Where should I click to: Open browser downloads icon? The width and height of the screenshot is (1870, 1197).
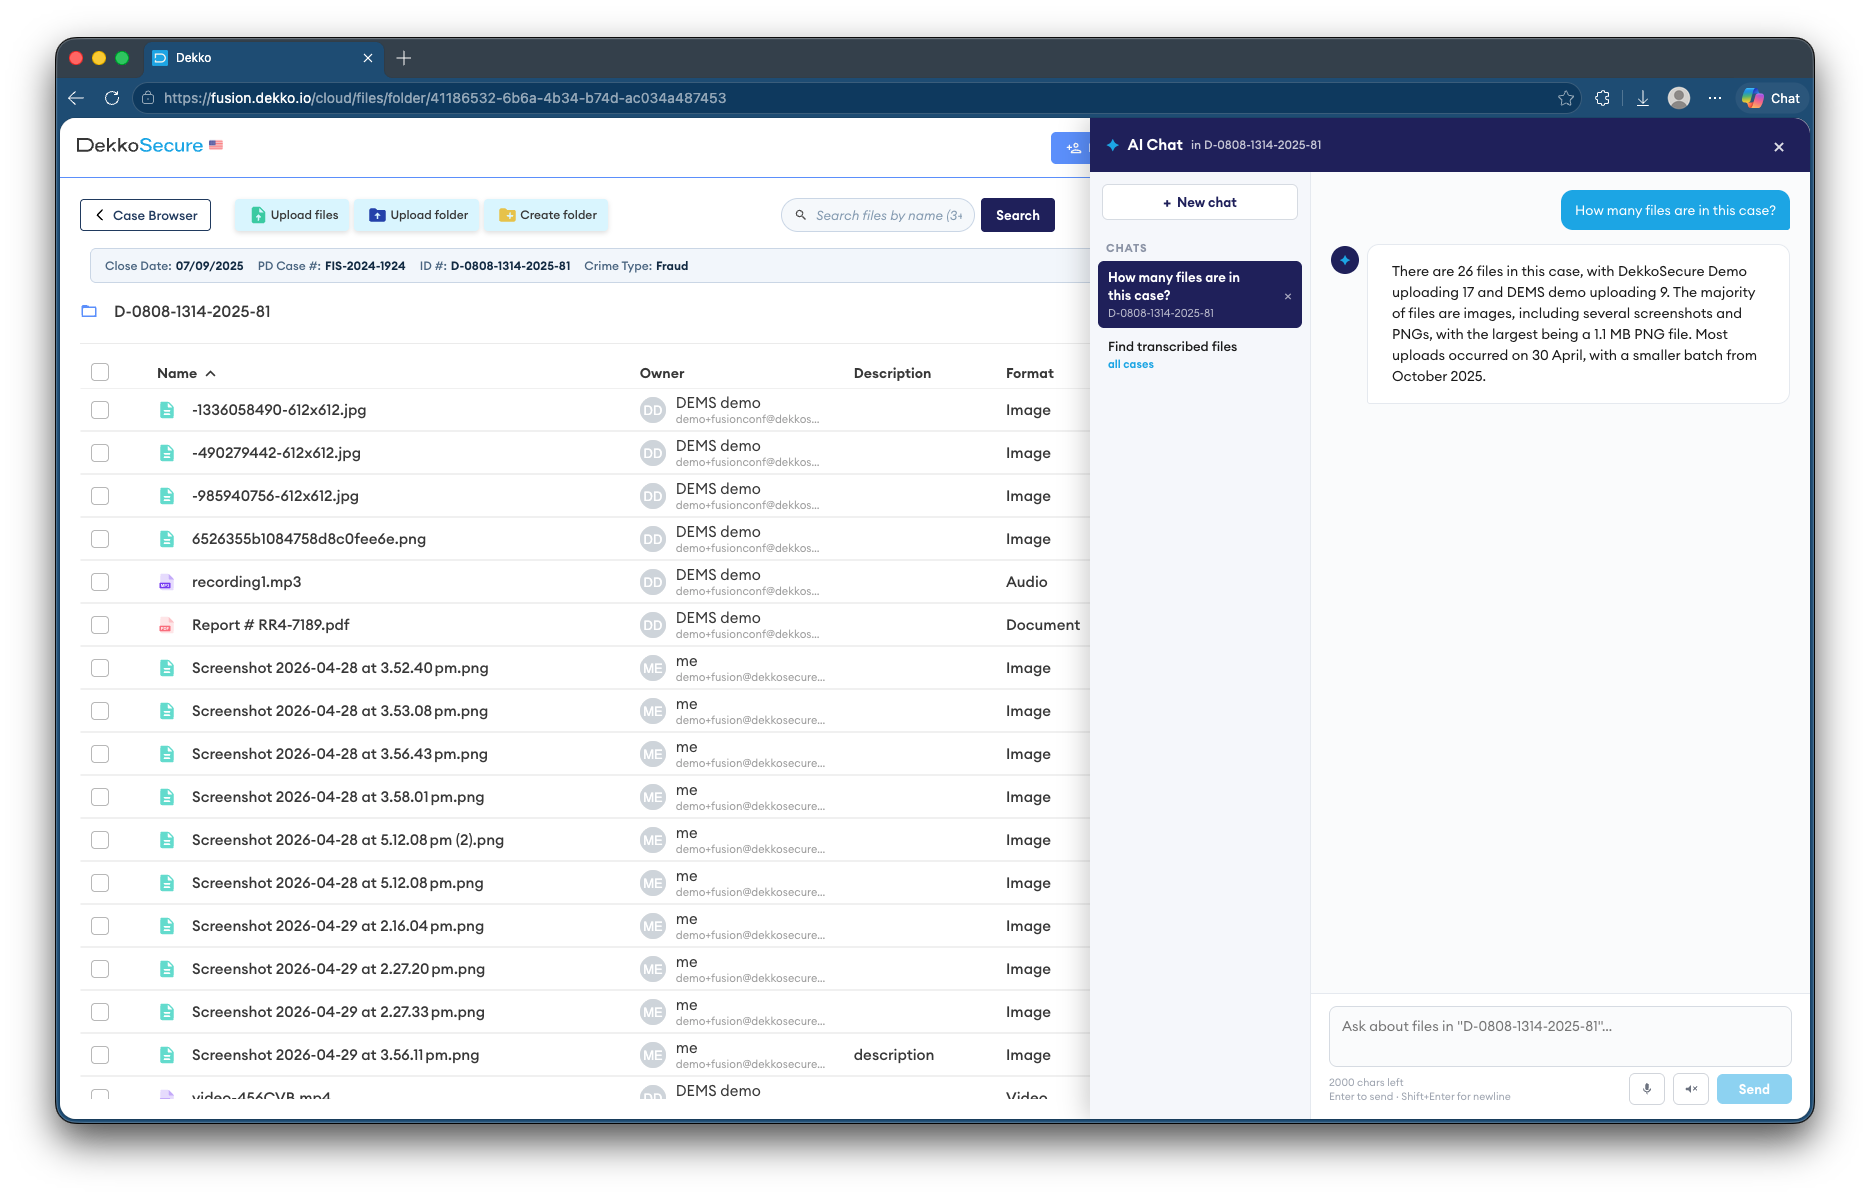click(1642, 98)
